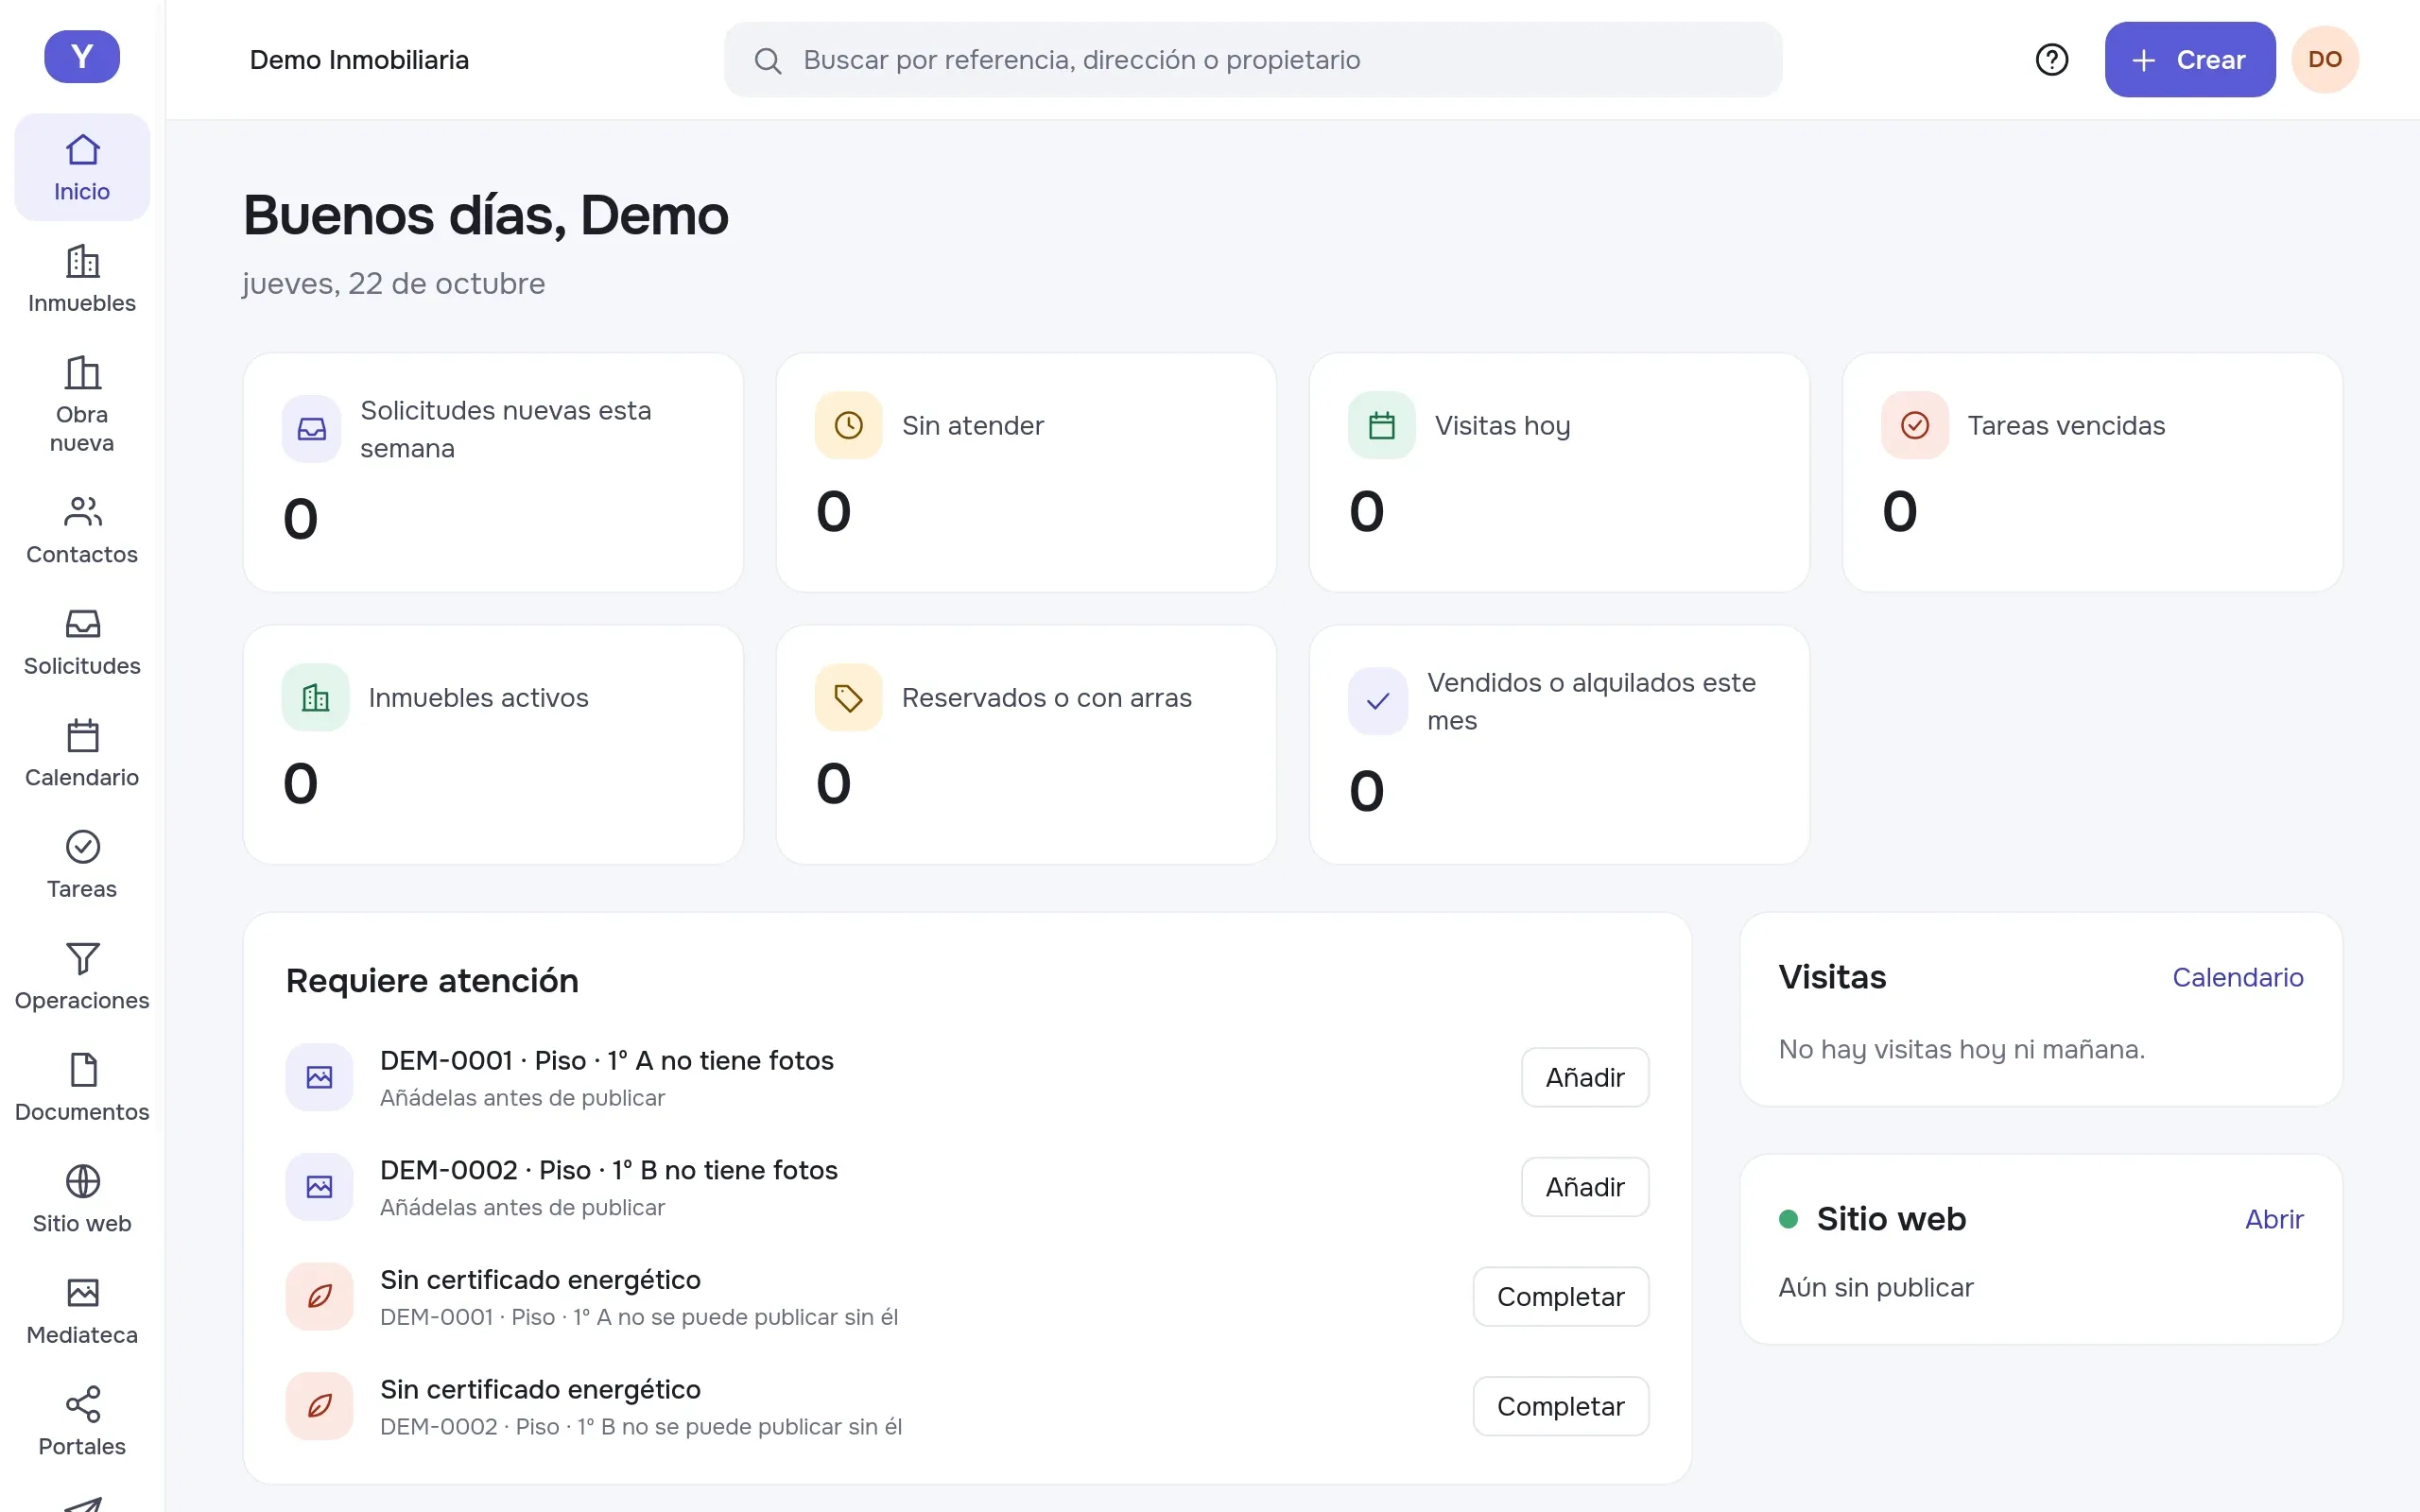Select the Inicio home tab

82,167
